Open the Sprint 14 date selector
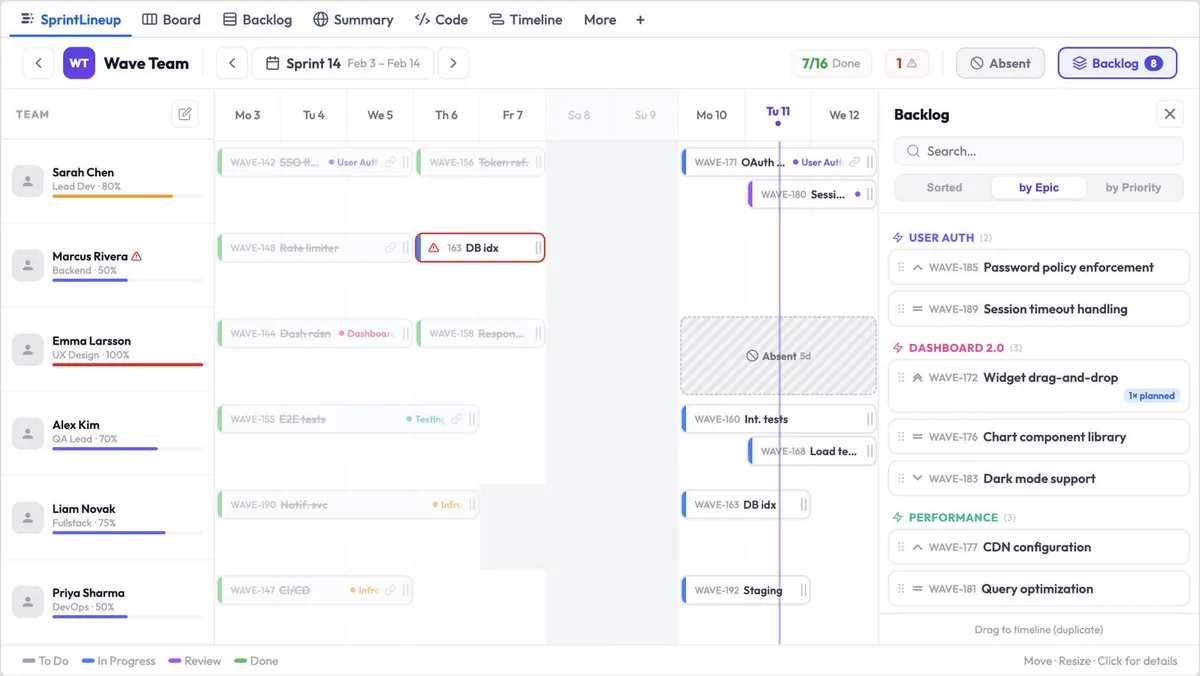 click(343, 63)
